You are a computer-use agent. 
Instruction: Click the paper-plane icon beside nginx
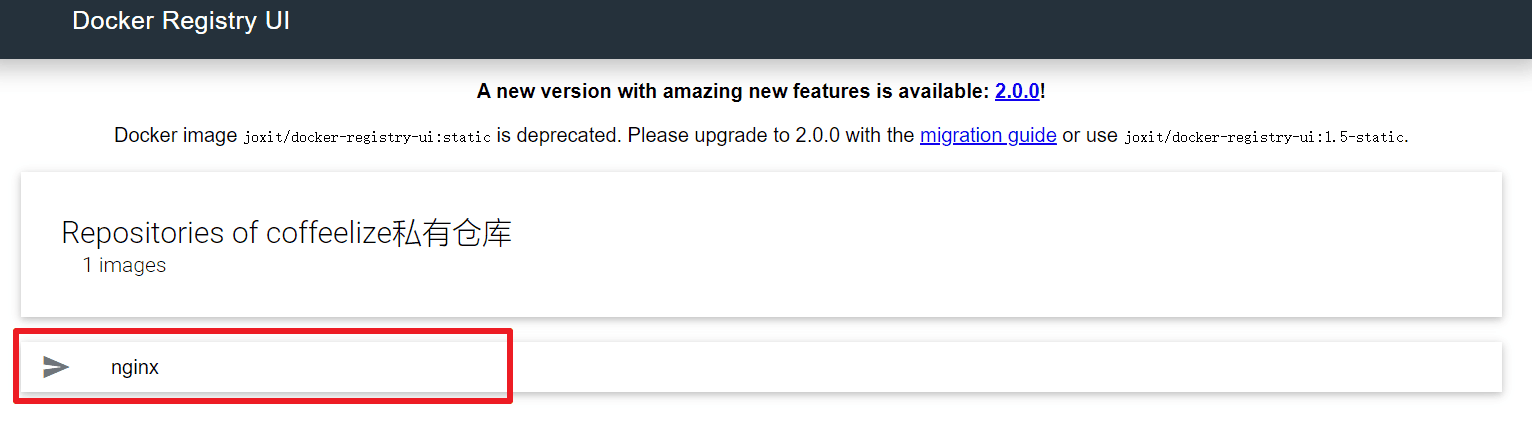tap(56, 367)
